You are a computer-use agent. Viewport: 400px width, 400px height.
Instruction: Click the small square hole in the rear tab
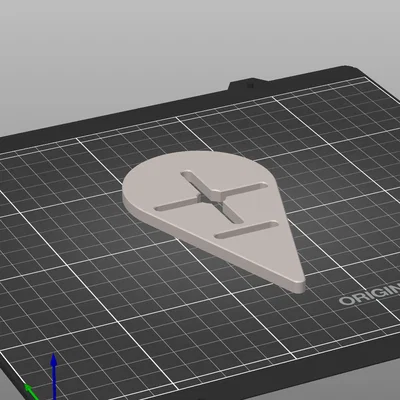tap(251, 86)
